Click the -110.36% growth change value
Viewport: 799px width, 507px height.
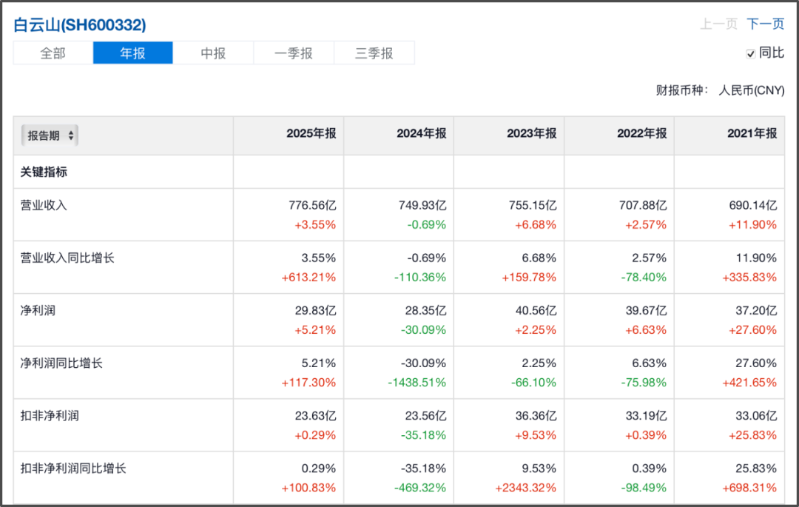click(x=420, y=278)
